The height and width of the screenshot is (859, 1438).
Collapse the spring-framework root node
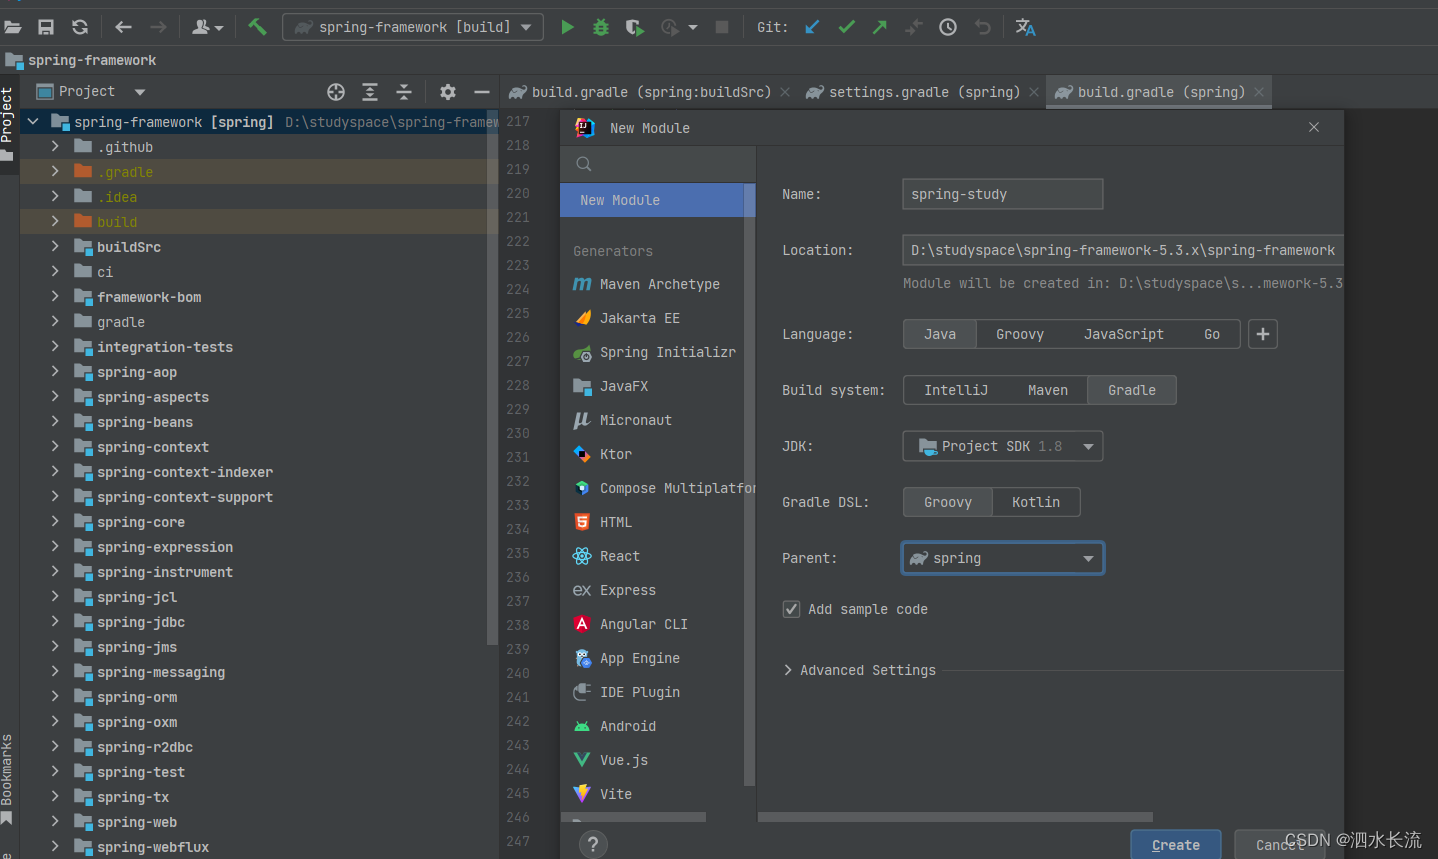coord(33,121)
